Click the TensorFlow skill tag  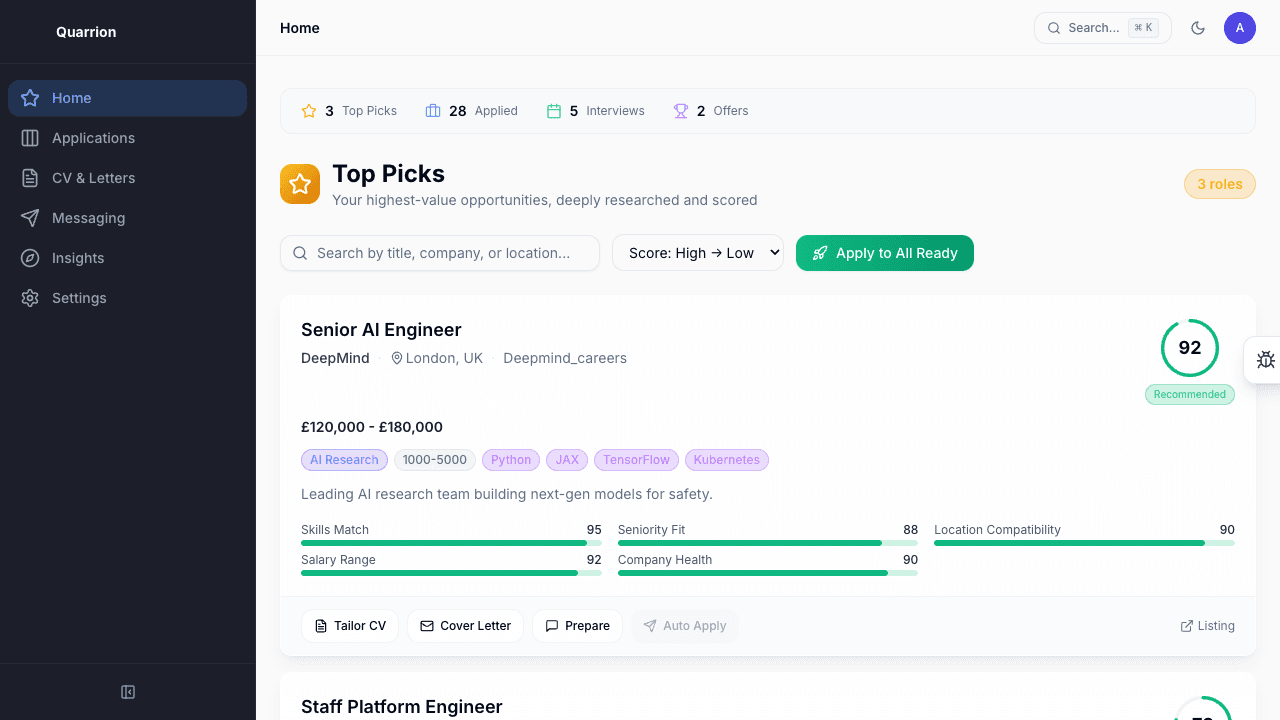click(x=636, y=460)
